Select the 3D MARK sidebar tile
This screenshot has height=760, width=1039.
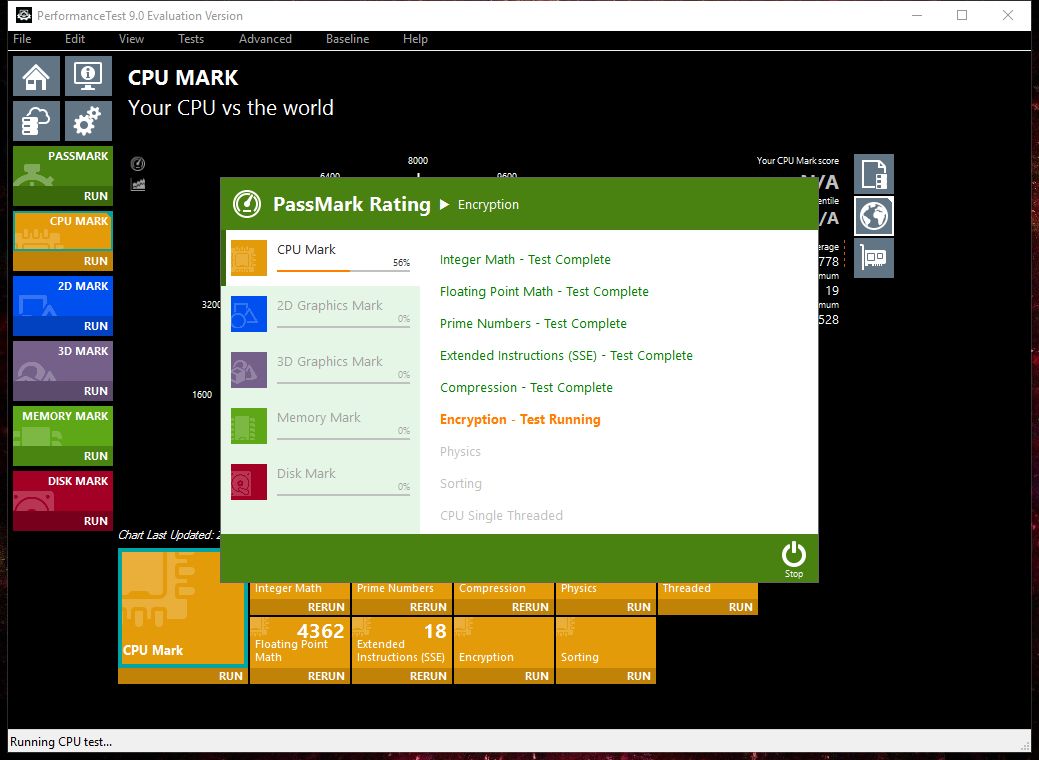63,362
